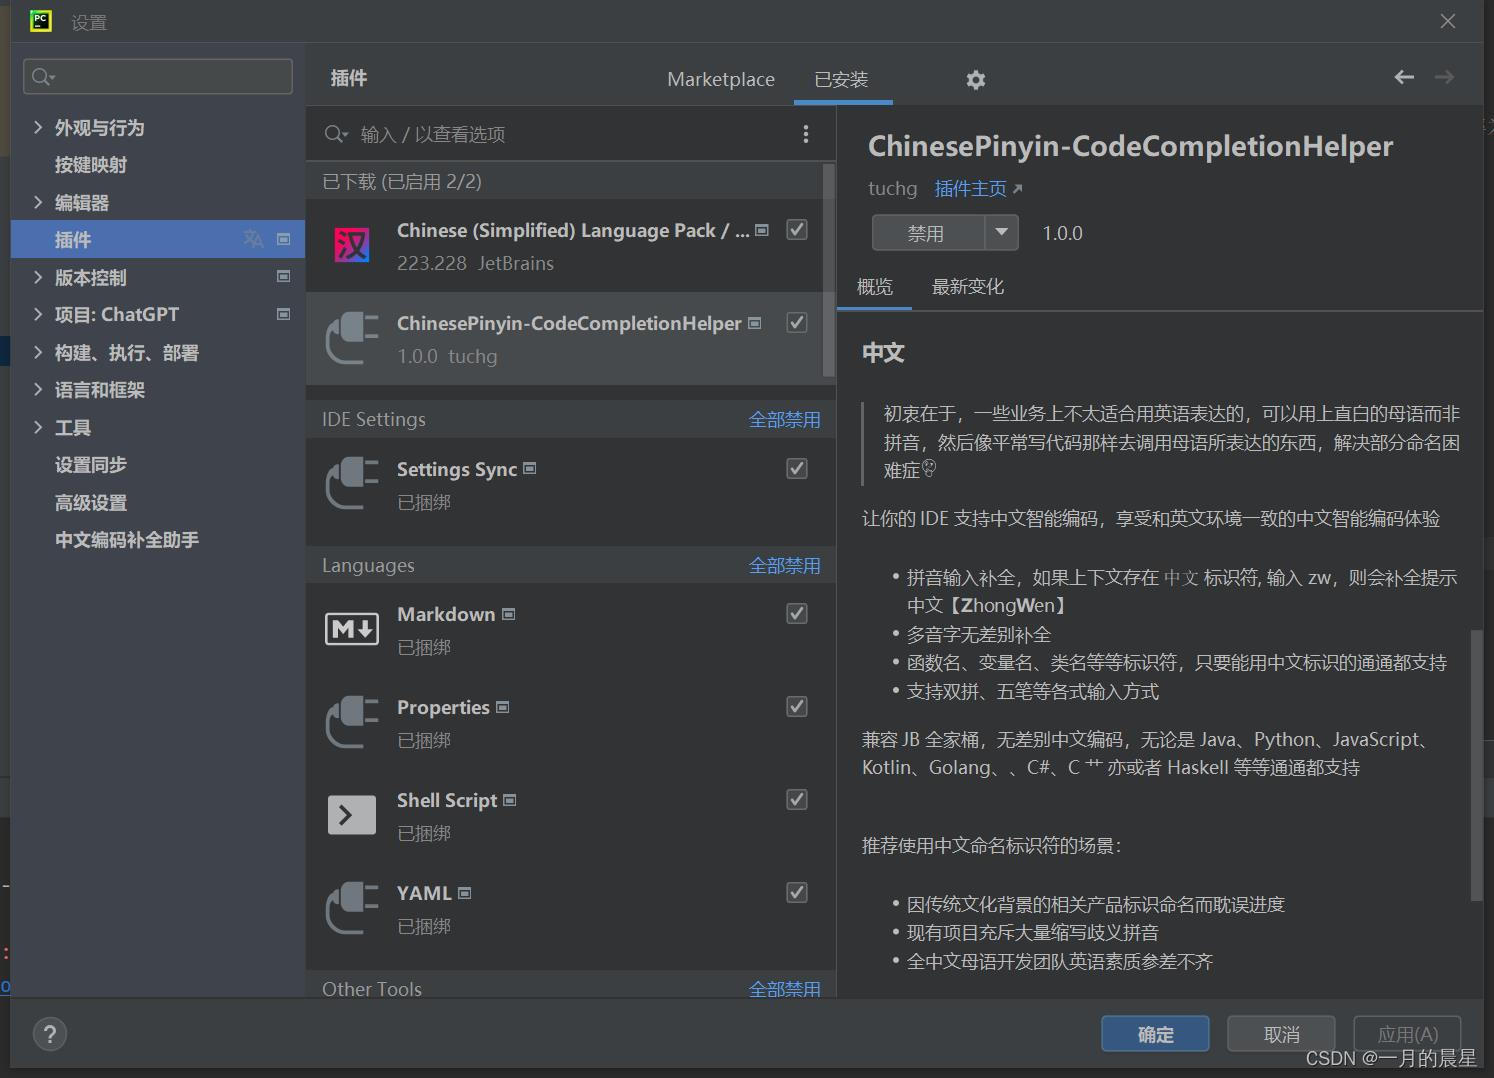Go forward with the right arrow
Viewport: 1494px width, 1078px height.
1444,77
